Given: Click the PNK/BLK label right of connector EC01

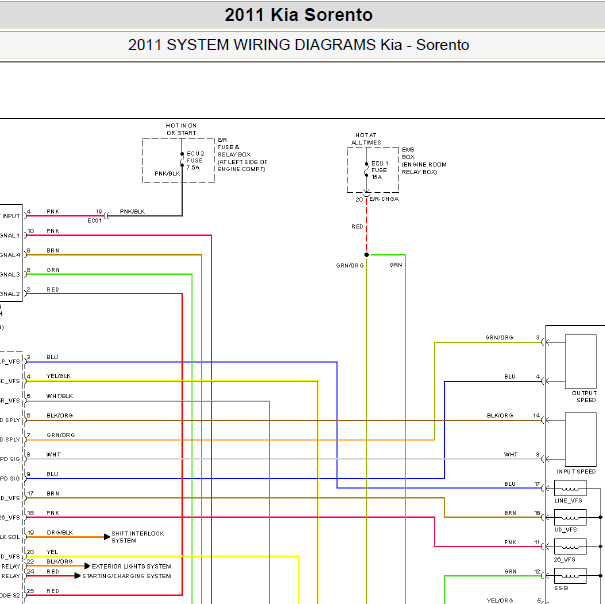Looking at the screenshot, I should coord(132,211).
